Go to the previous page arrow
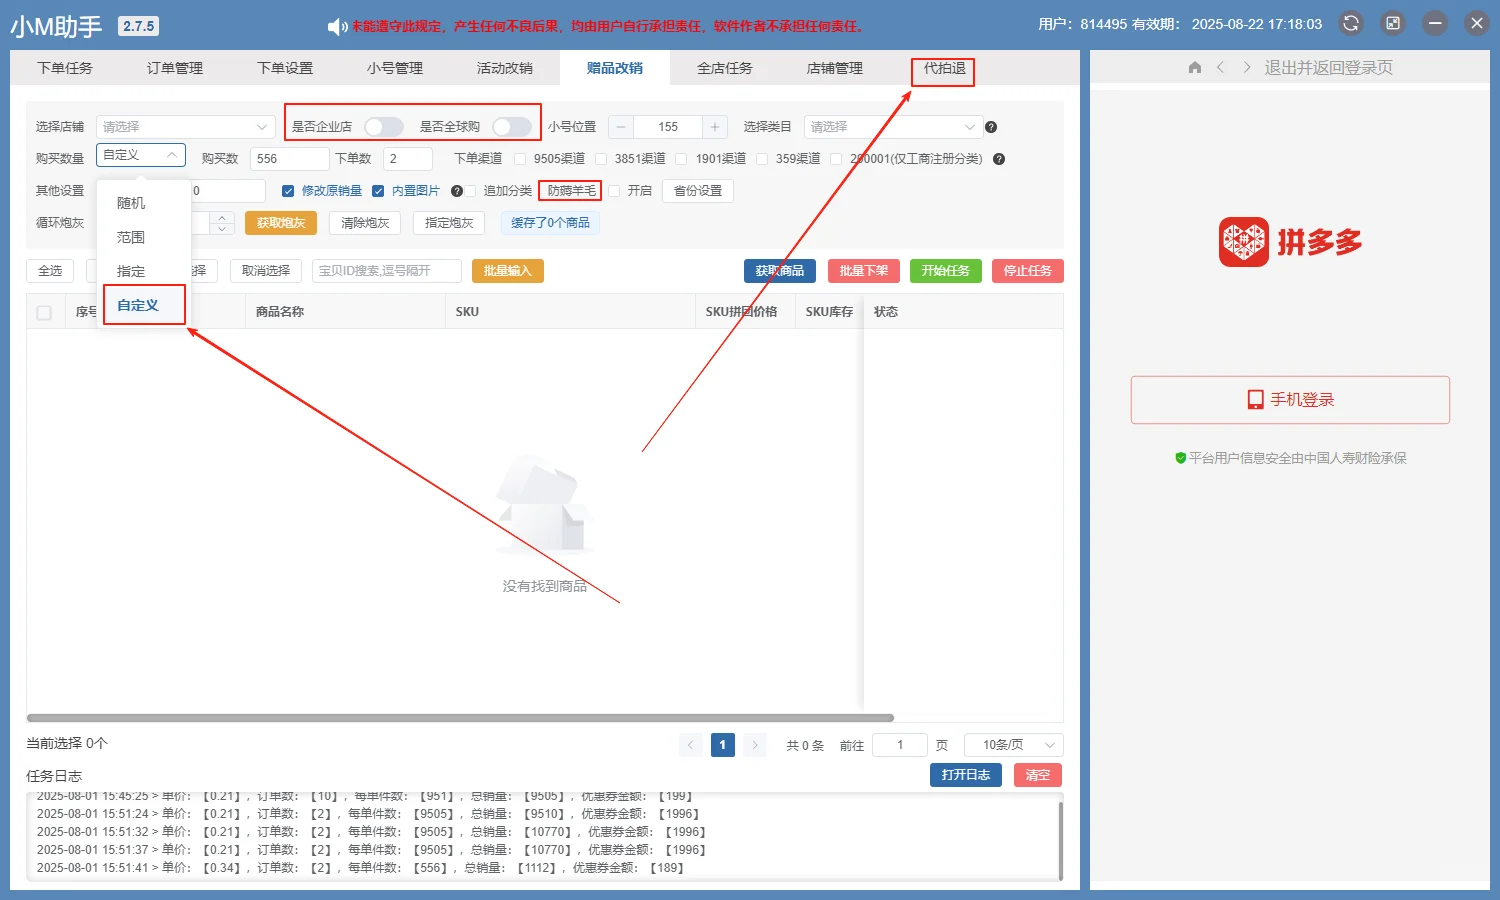This screenshot has height=900, width=1500. click(x=691, y=745)
